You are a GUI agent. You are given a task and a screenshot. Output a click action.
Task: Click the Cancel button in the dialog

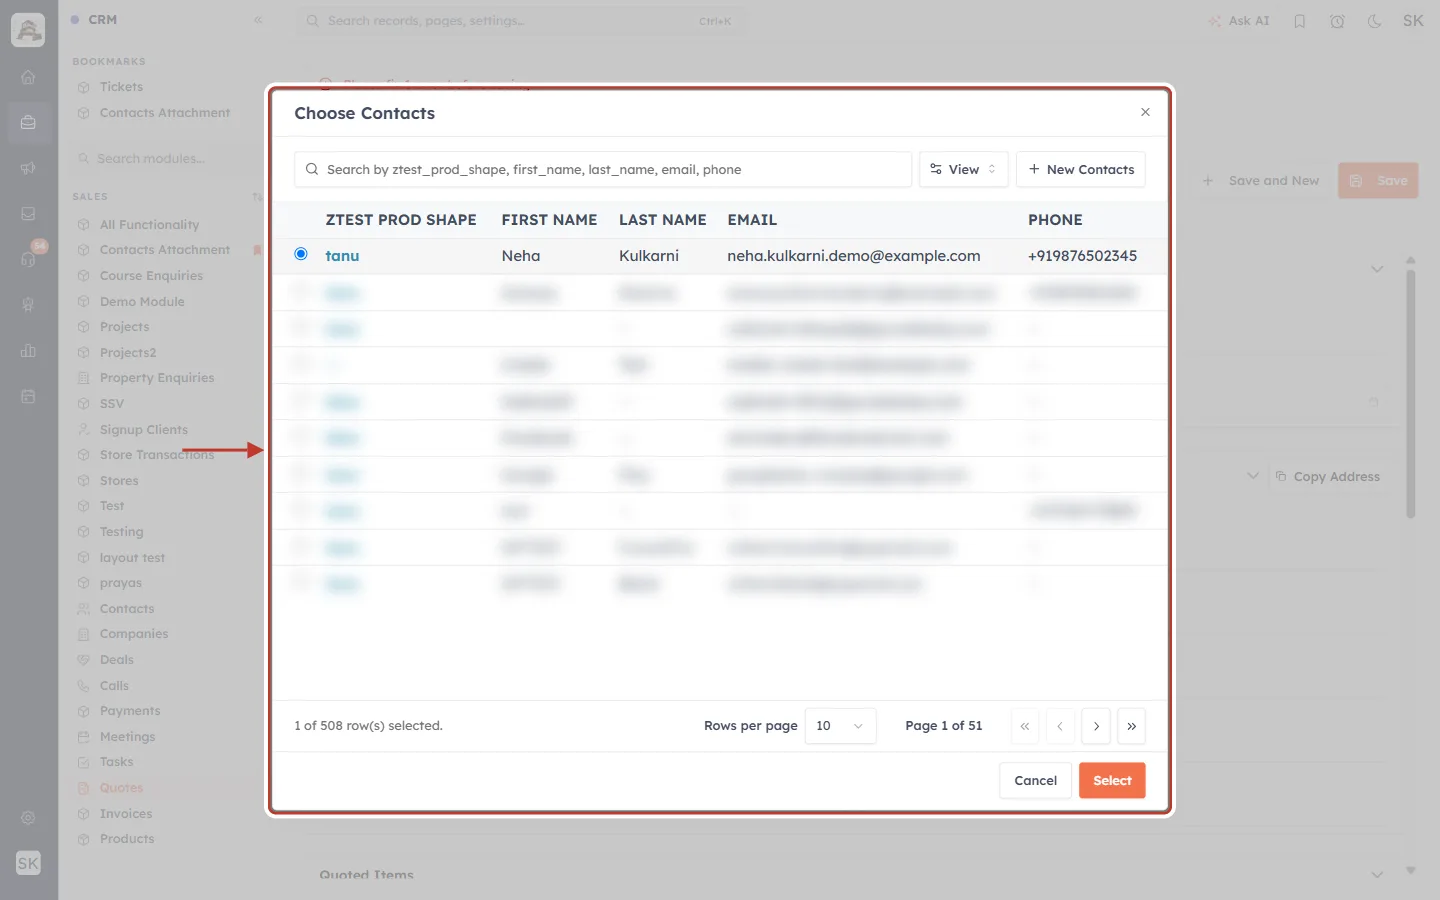tap(1035, 780)
